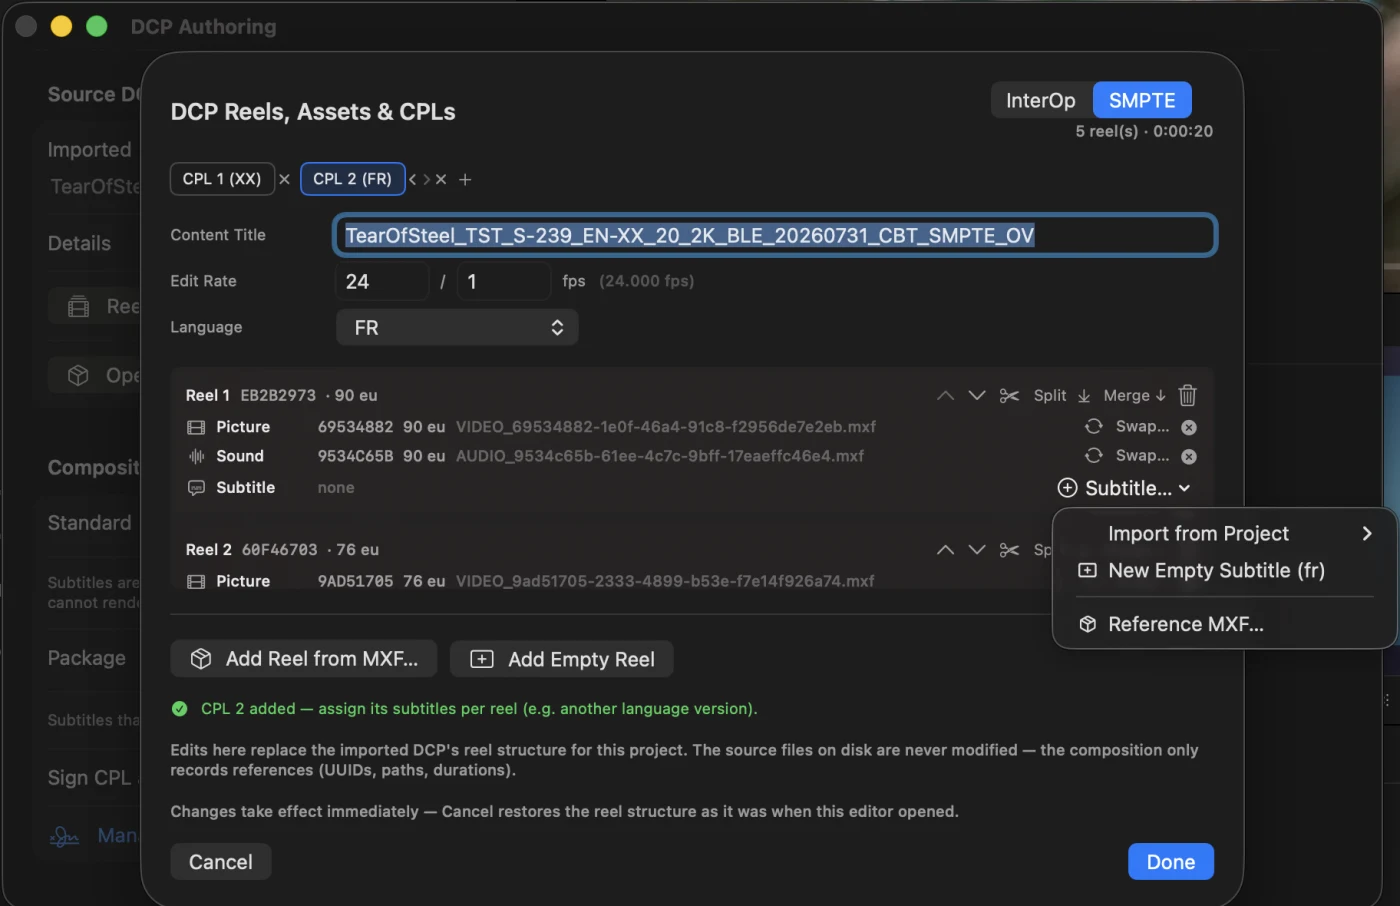Choose New Empty Subtitle (fr)
Image resolution: width=1400 pixels, height=906 pixels.
(x=1224, y=571)
